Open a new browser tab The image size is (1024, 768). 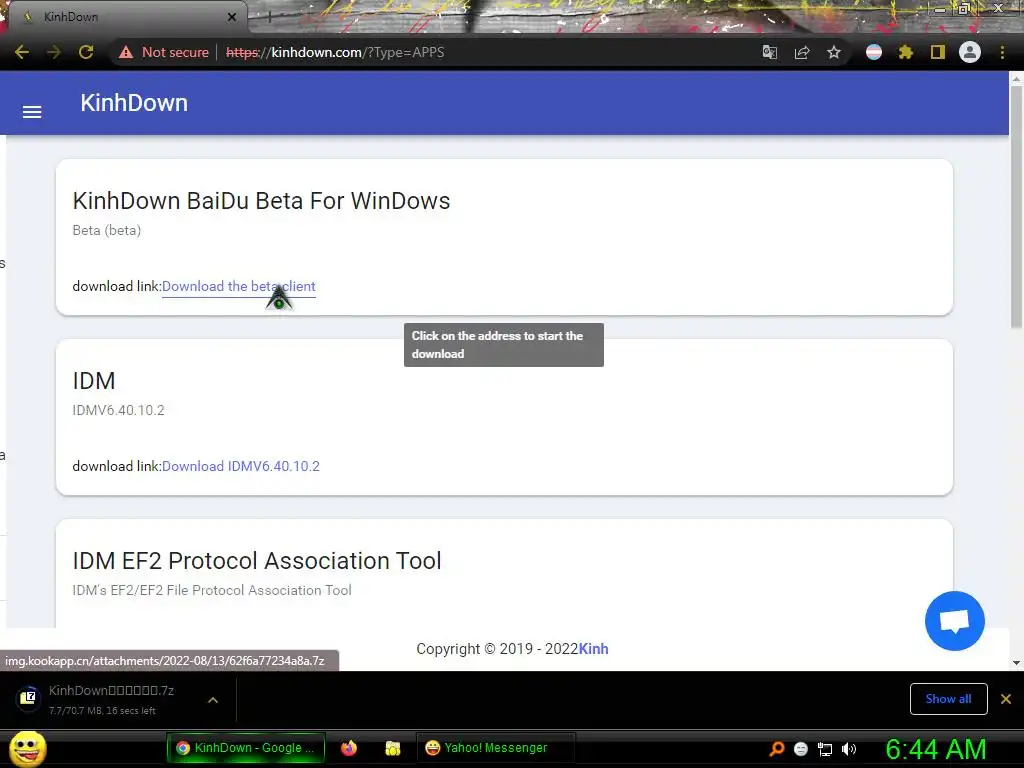pyautogui.click(x=269, y=17)
